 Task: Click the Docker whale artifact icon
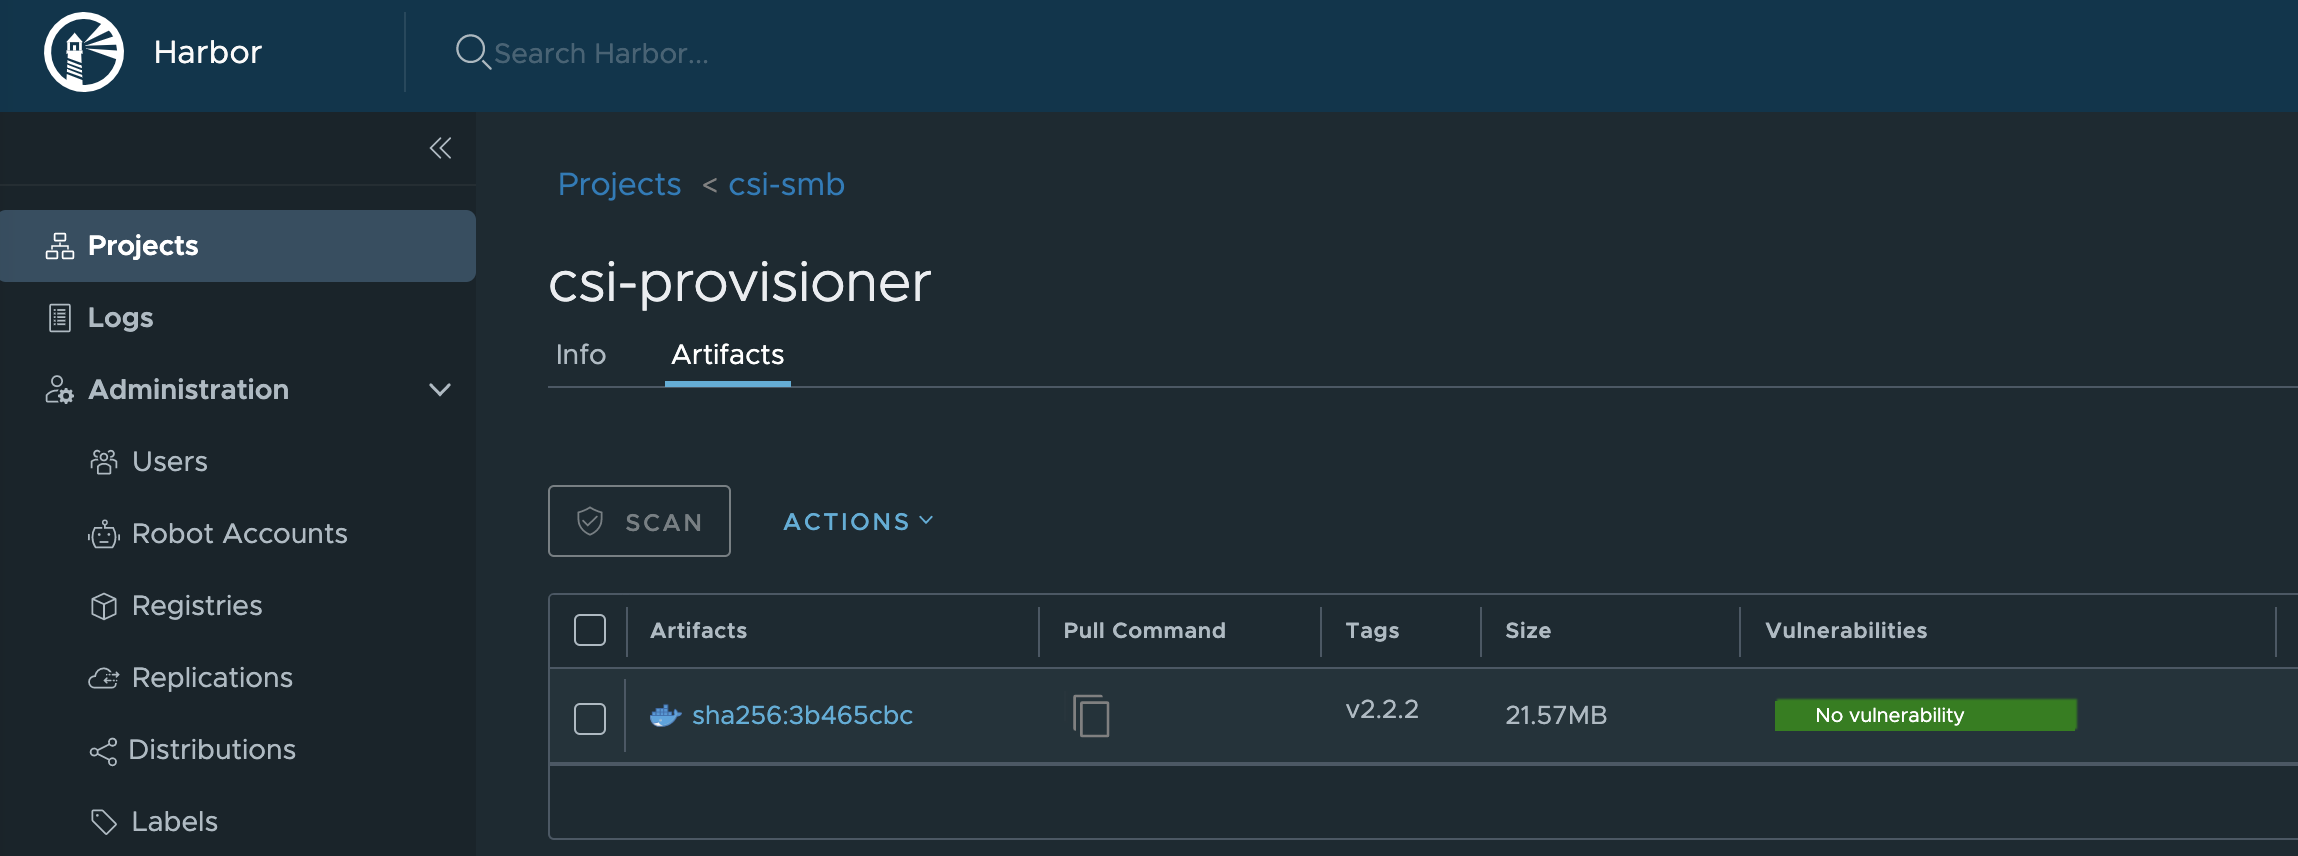click(x=665, y=716)
